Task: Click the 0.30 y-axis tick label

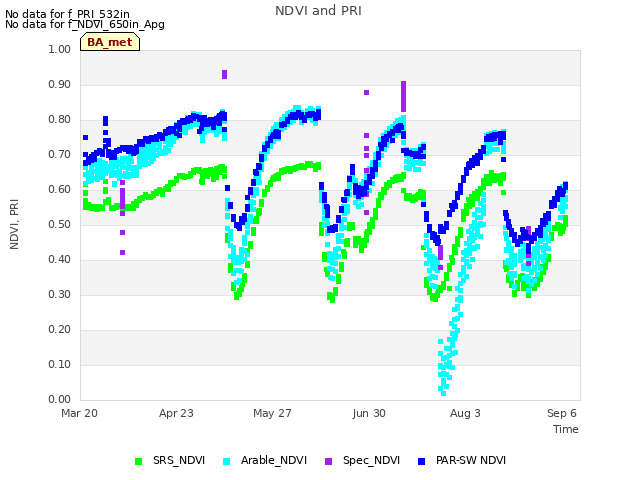Action: pyautogui.click(x=60, y=294)
